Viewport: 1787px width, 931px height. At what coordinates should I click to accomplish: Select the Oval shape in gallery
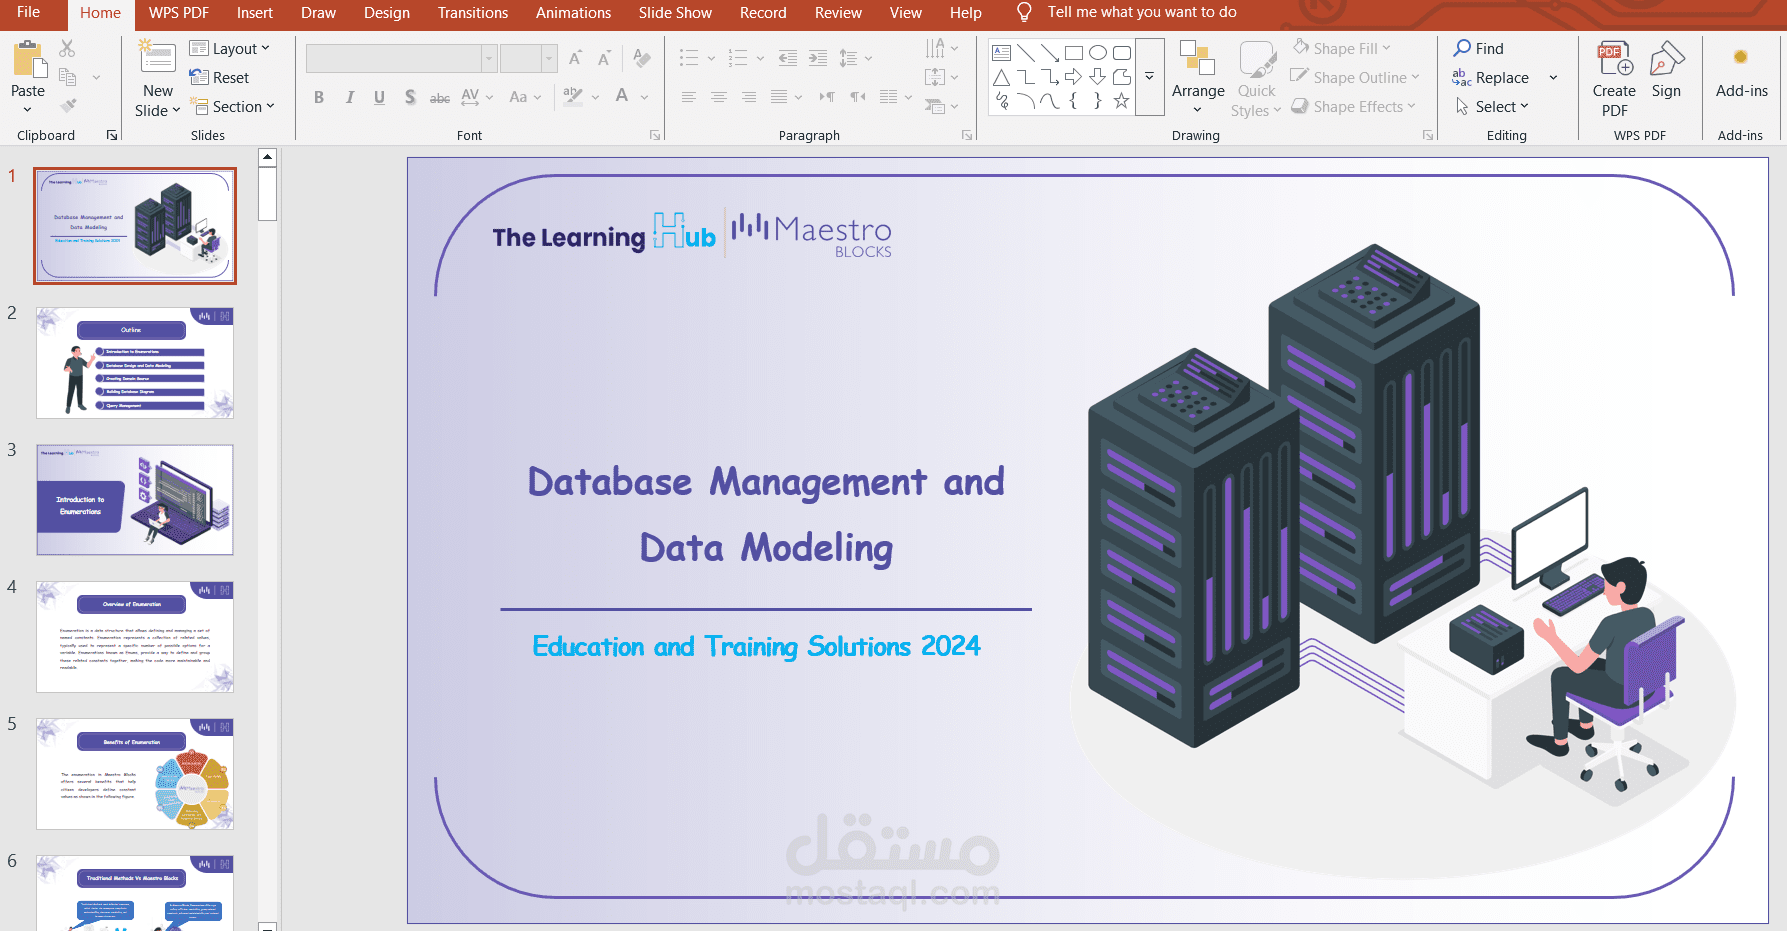tap(1098, 53)
